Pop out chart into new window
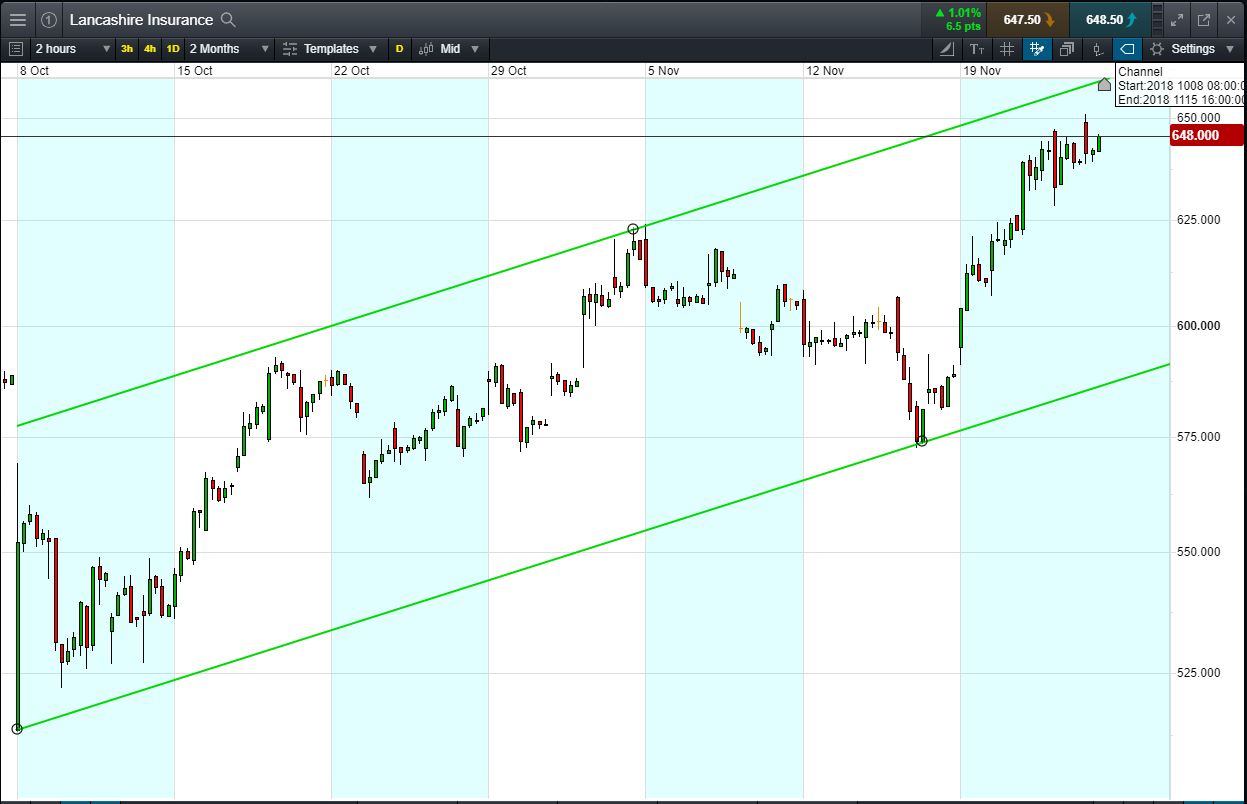 pos(1203,19)
